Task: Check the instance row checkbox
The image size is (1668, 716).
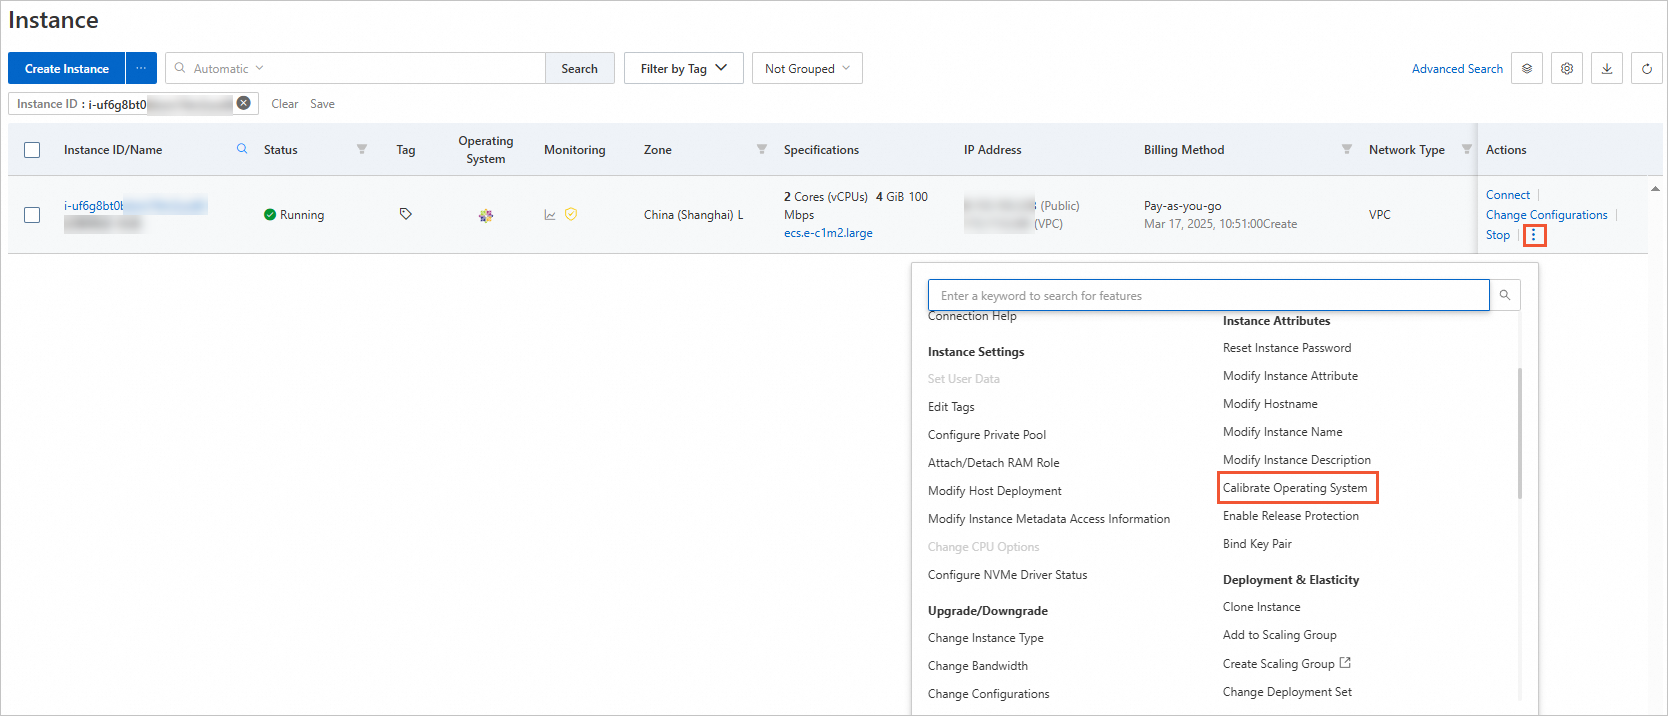Action: 32,215
